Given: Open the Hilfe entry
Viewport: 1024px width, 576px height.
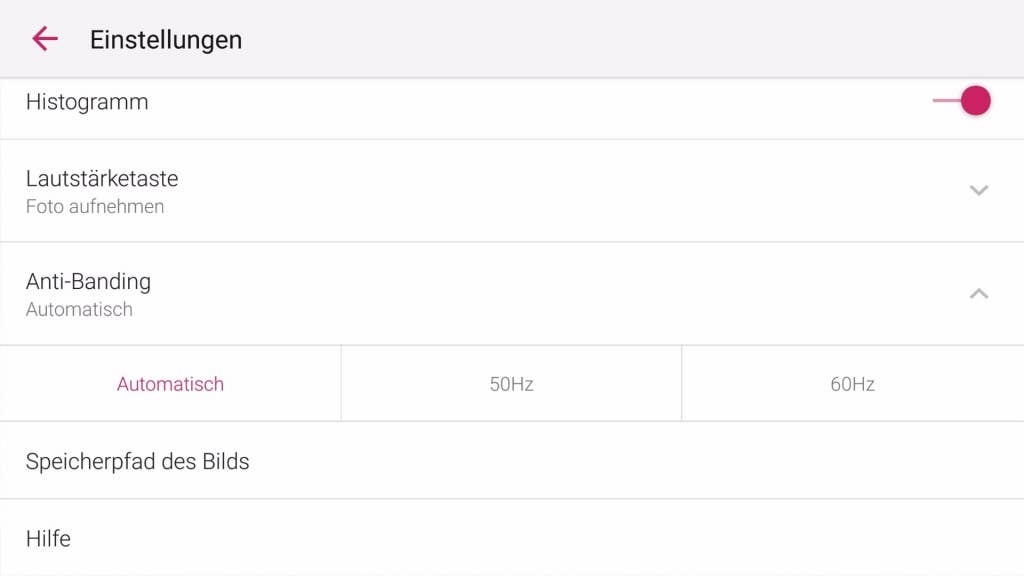Looking at the screenshot, I should click(48, 539).
